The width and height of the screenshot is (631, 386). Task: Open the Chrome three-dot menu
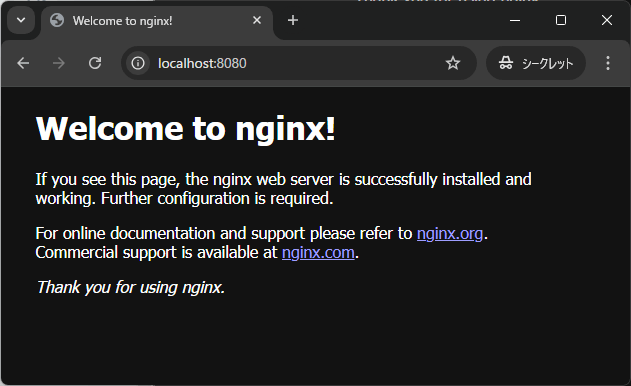(x=608, y=63)
